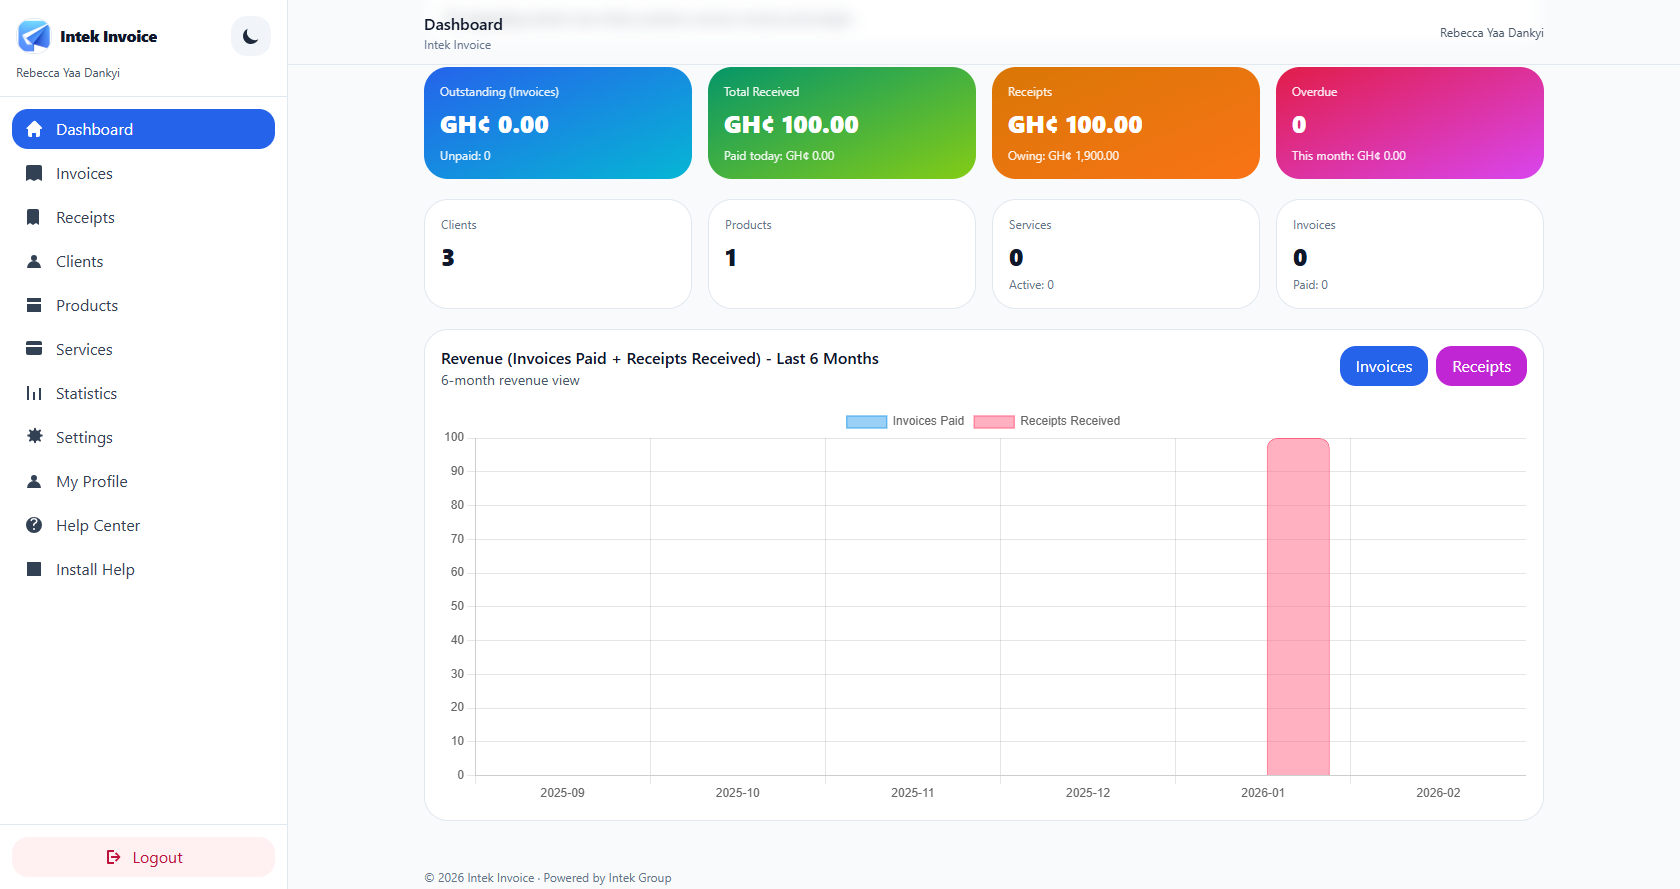Screen dimensions: 1680x889
Task: Toggle Invoices Paid legend swatch
Action: pos(866,421)
